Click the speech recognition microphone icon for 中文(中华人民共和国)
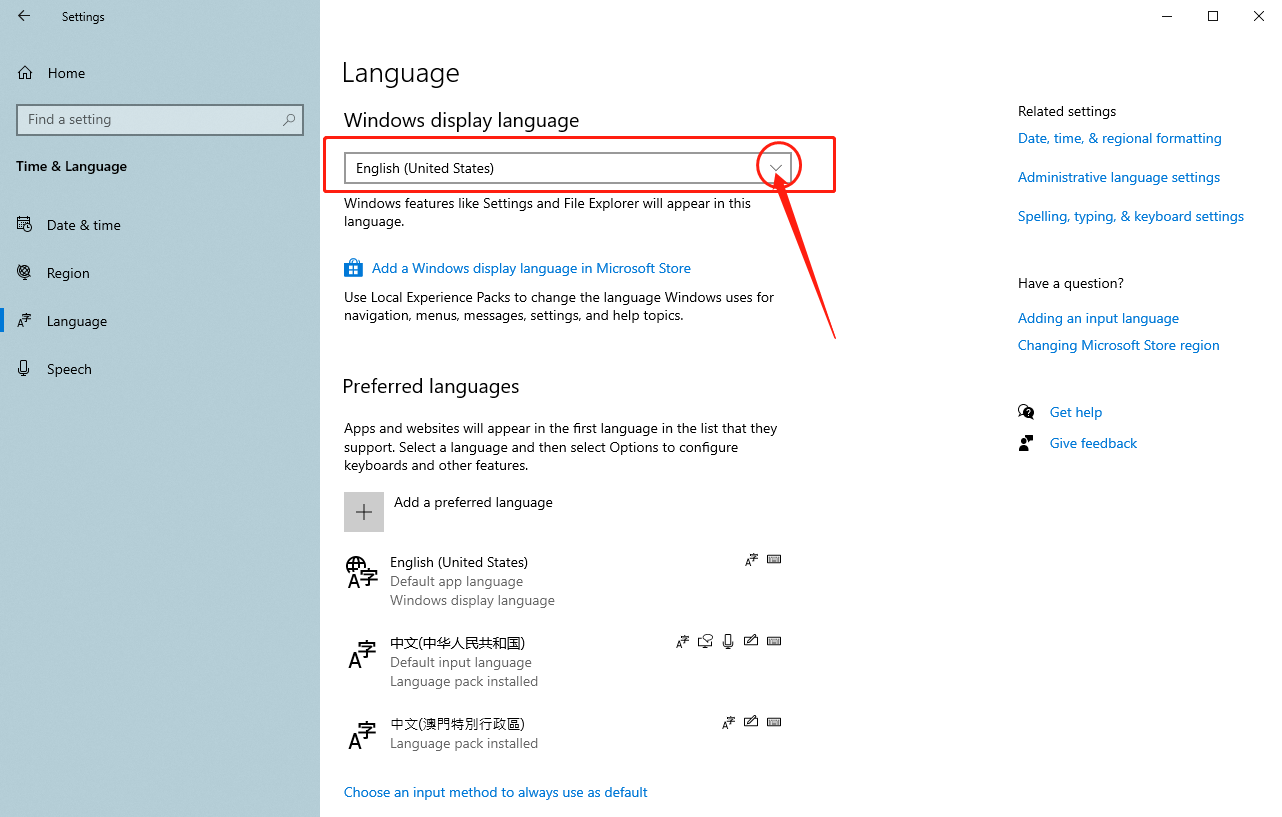This screenshot has height=817, width=1282. pos(728,641)
